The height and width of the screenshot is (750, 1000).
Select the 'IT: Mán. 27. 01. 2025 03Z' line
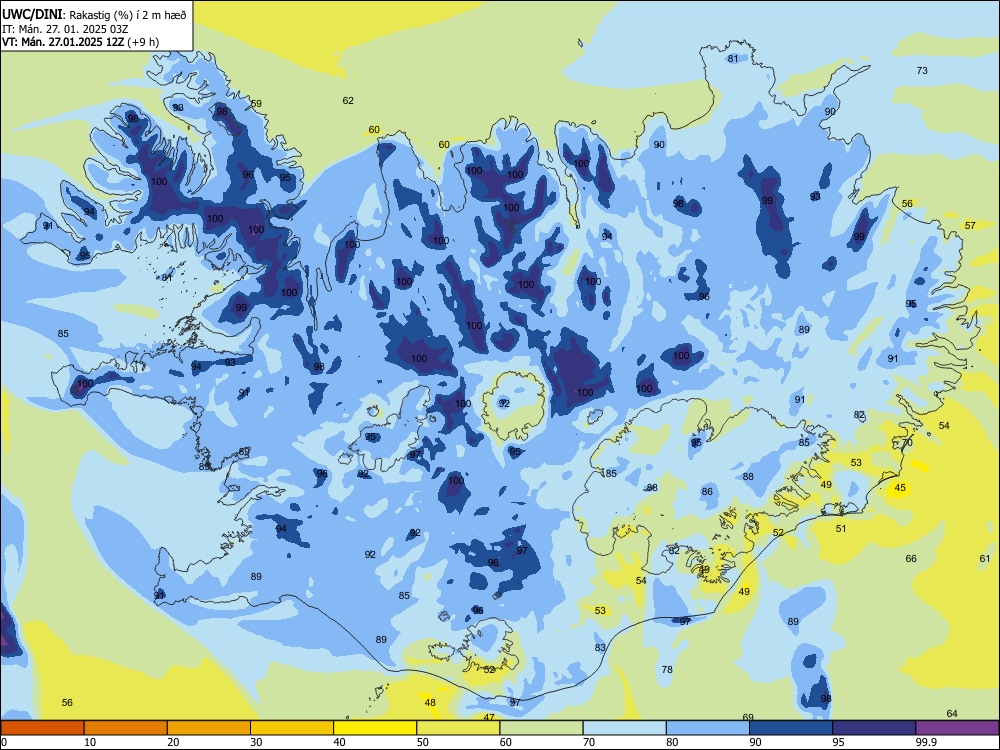click(x=65, y=29)
